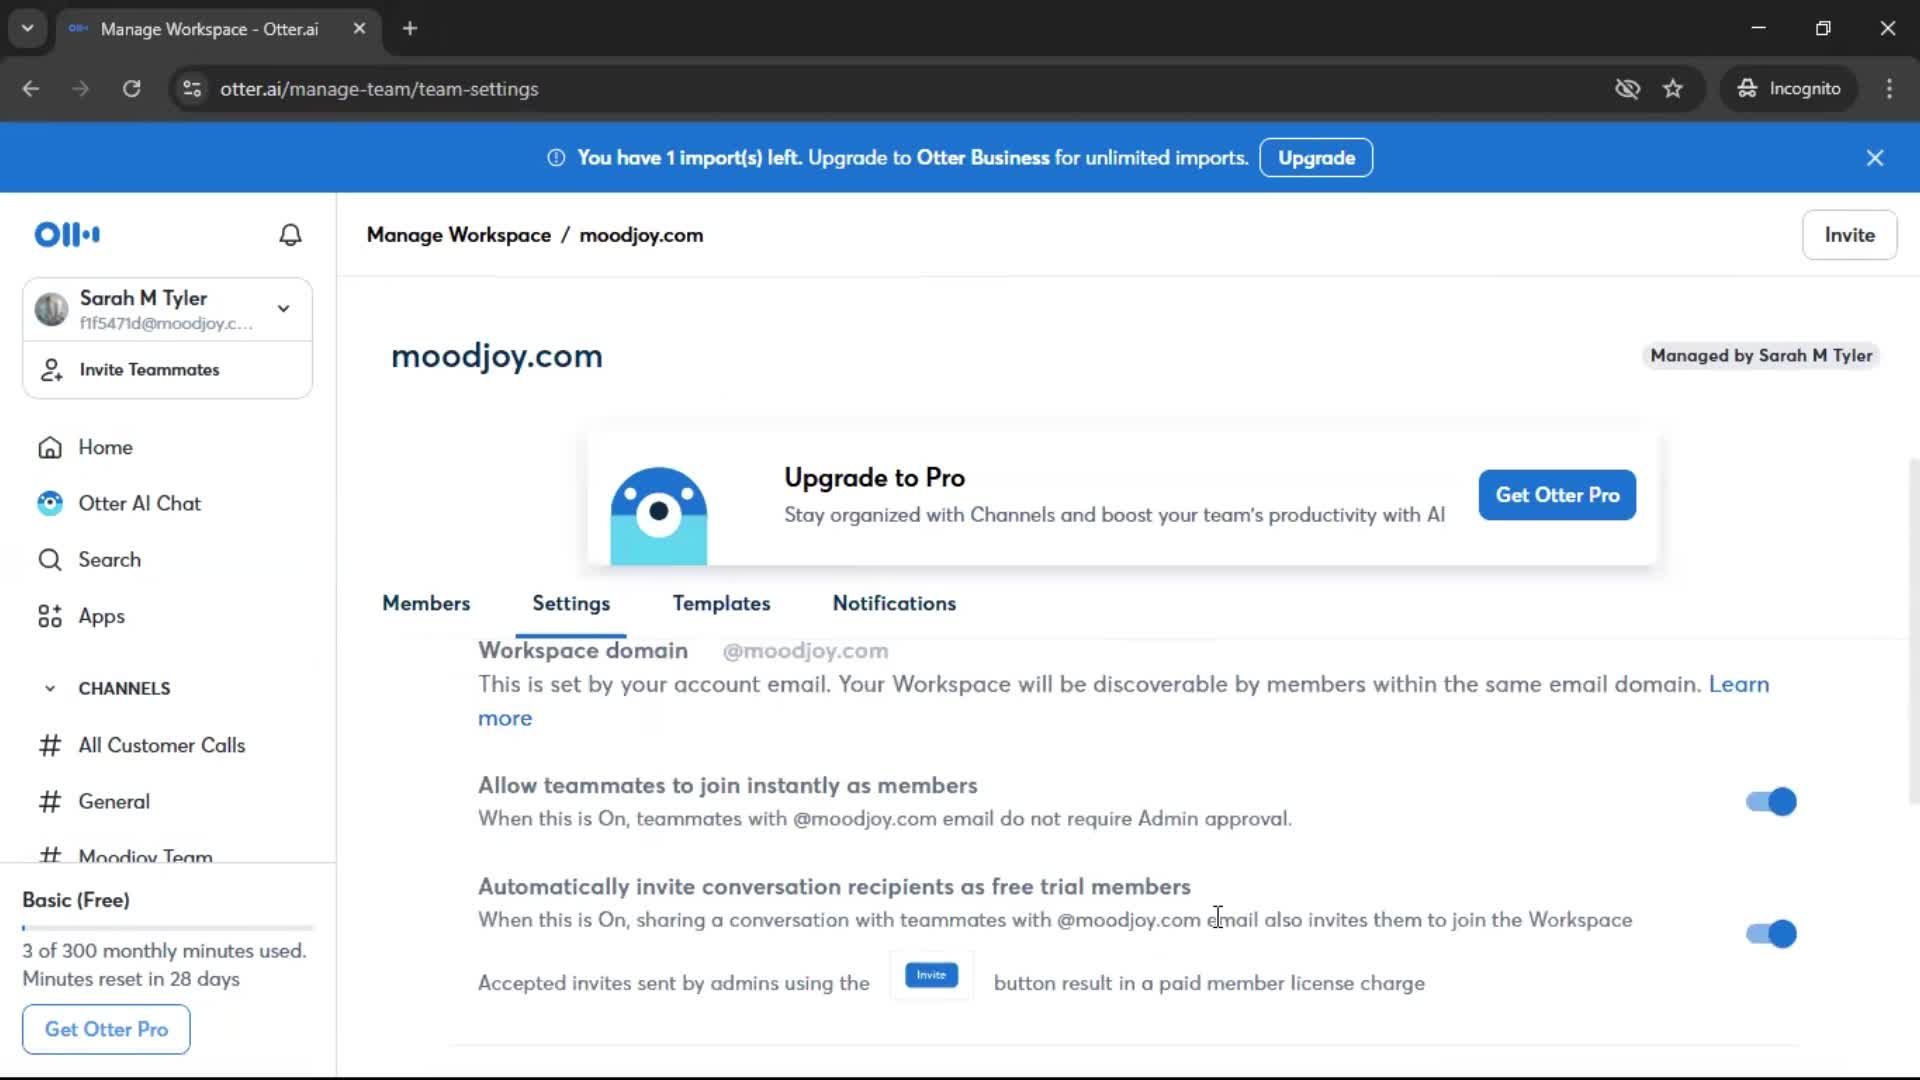Click Get Otter Pro in sidebar
Viewport: 1920px width, 1080px height.
click(106, 1029)
